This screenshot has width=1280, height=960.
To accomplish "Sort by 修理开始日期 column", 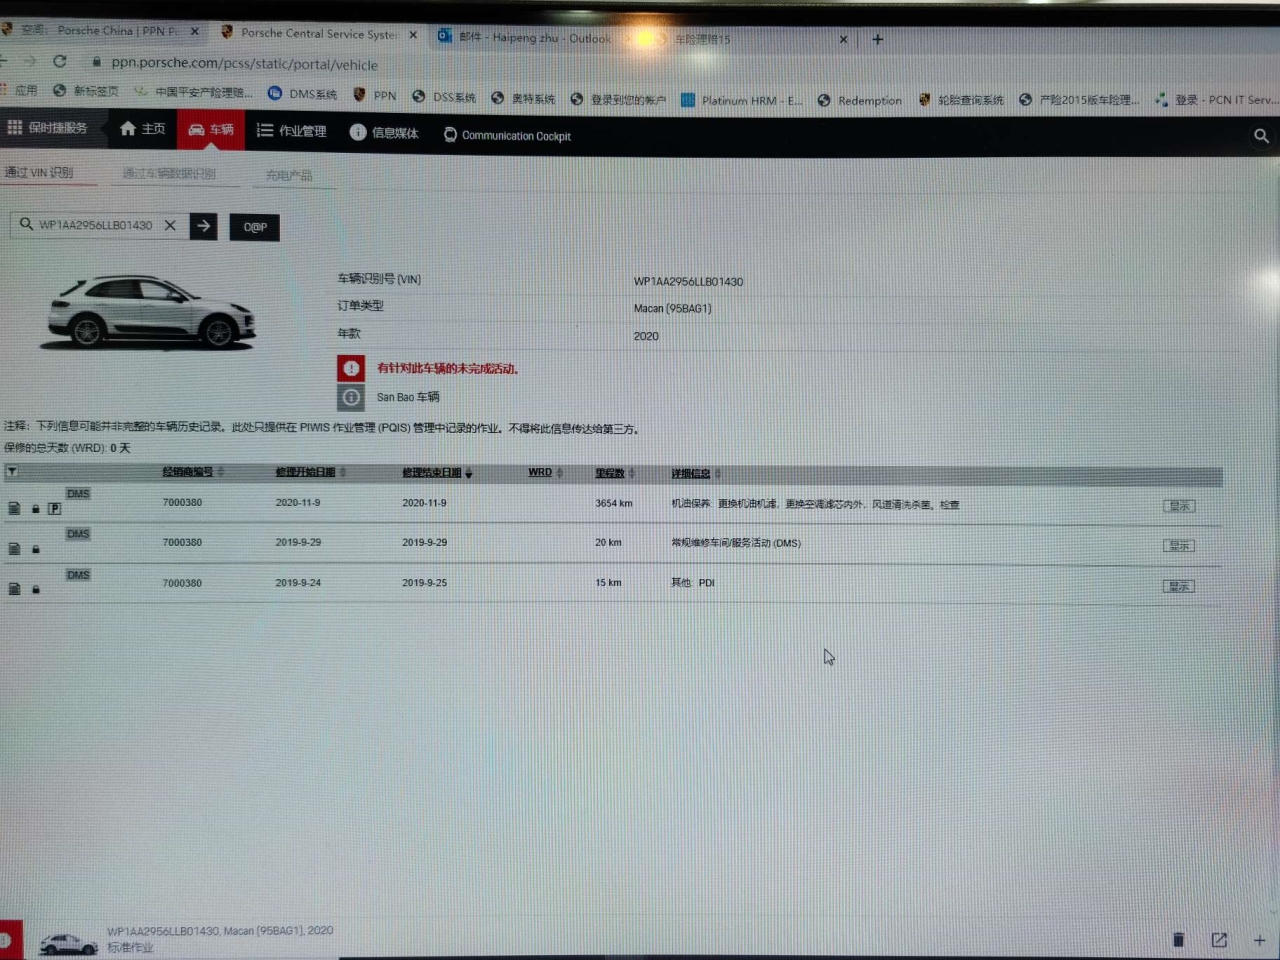I will coord(305,472).
